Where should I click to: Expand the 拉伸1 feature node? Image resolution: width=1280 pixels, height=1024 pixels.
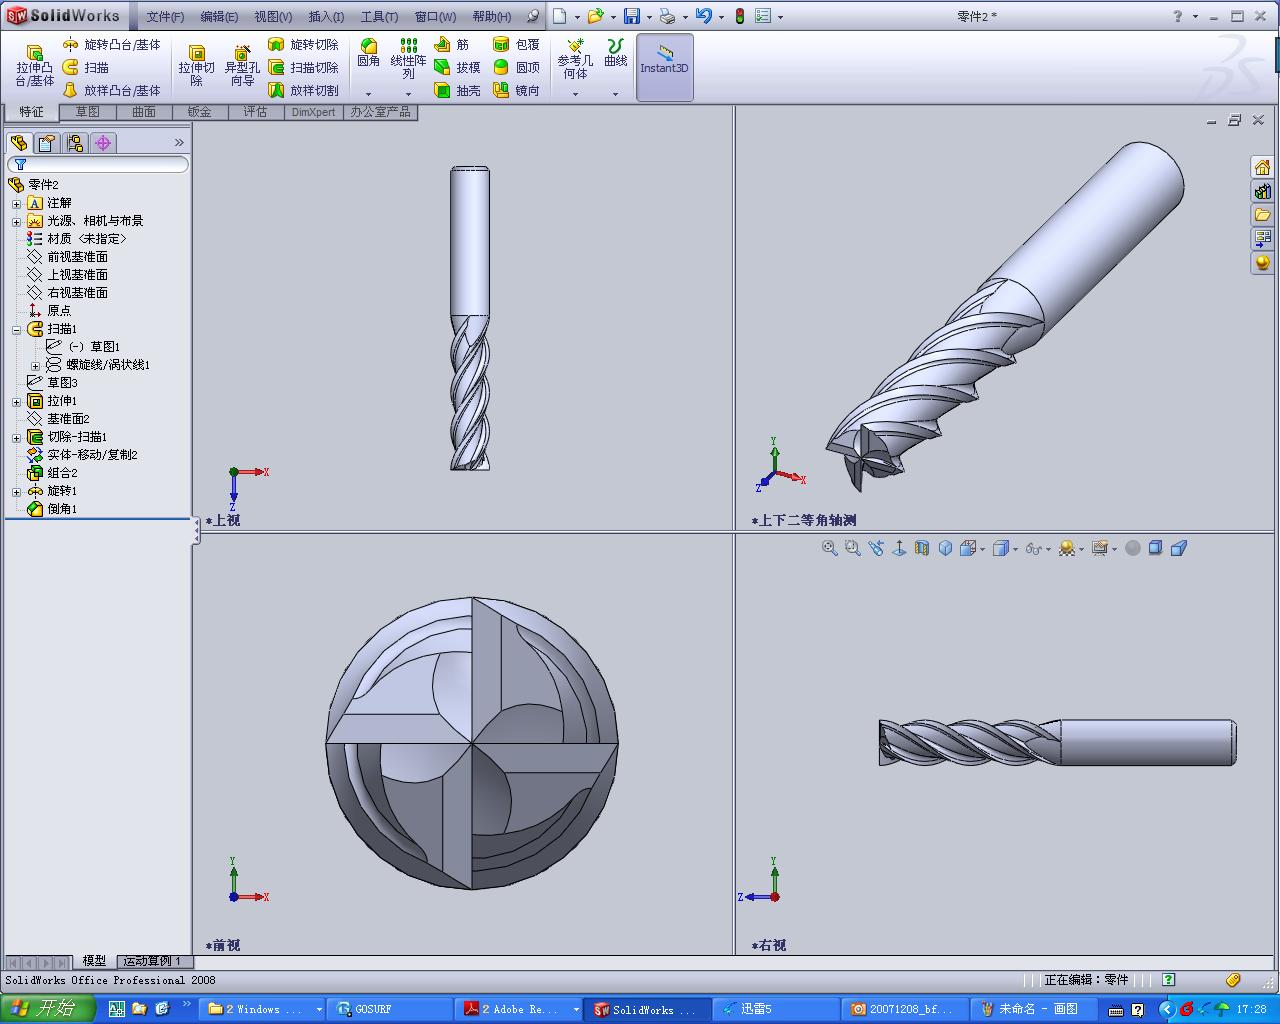16,401
